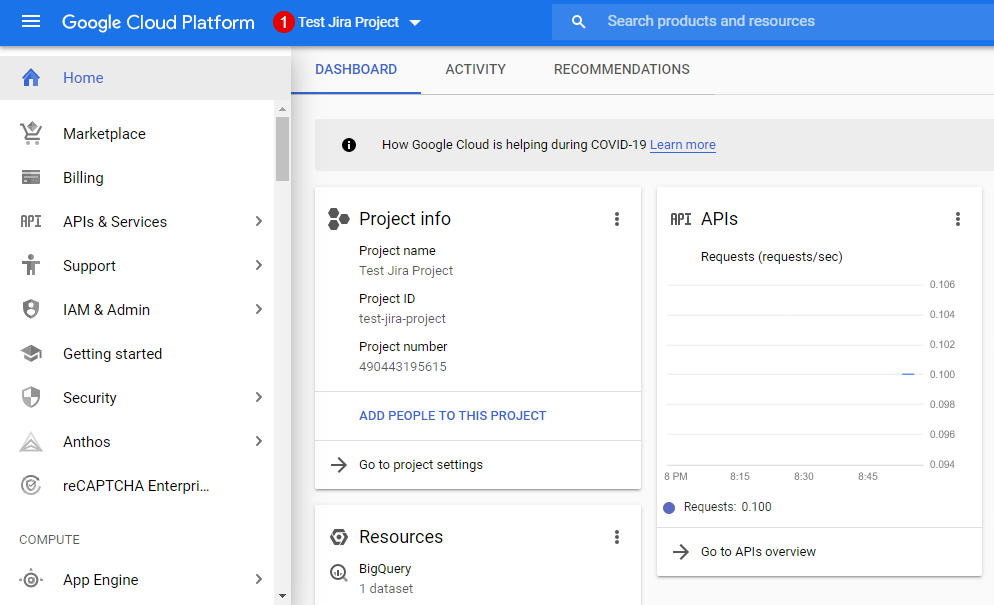Screen dimensions: 994x605
Task: Open the COVID-19 Learn more link
Action: pos(682,144)
